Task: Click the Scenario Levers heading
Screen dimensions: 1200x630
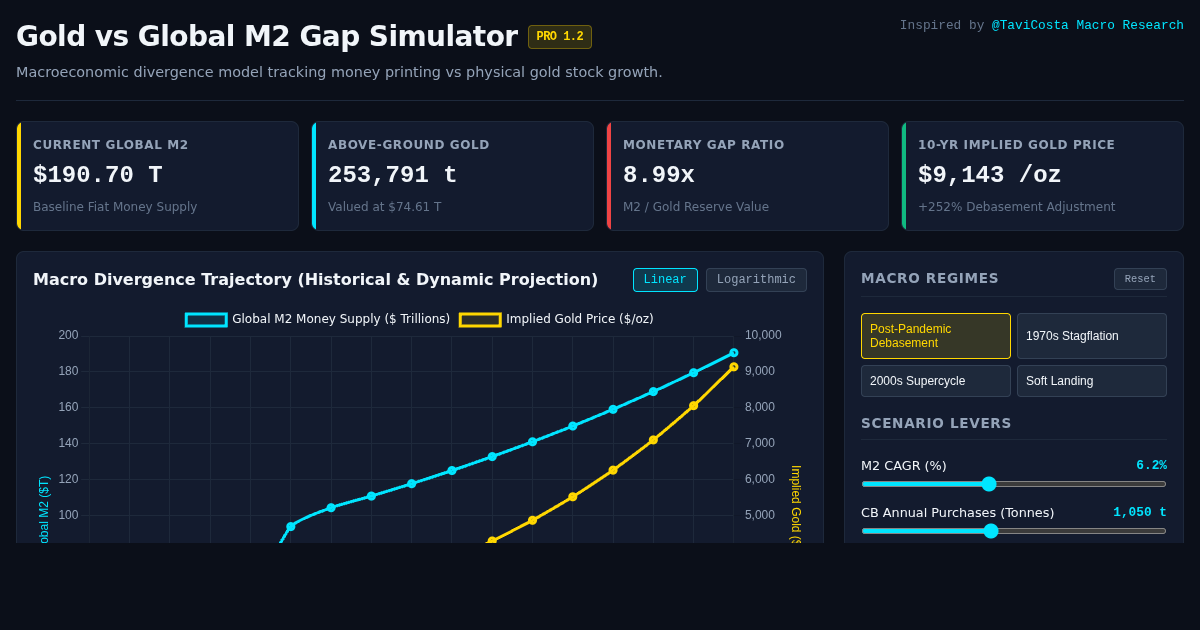Action: click(x=936, y=423)
